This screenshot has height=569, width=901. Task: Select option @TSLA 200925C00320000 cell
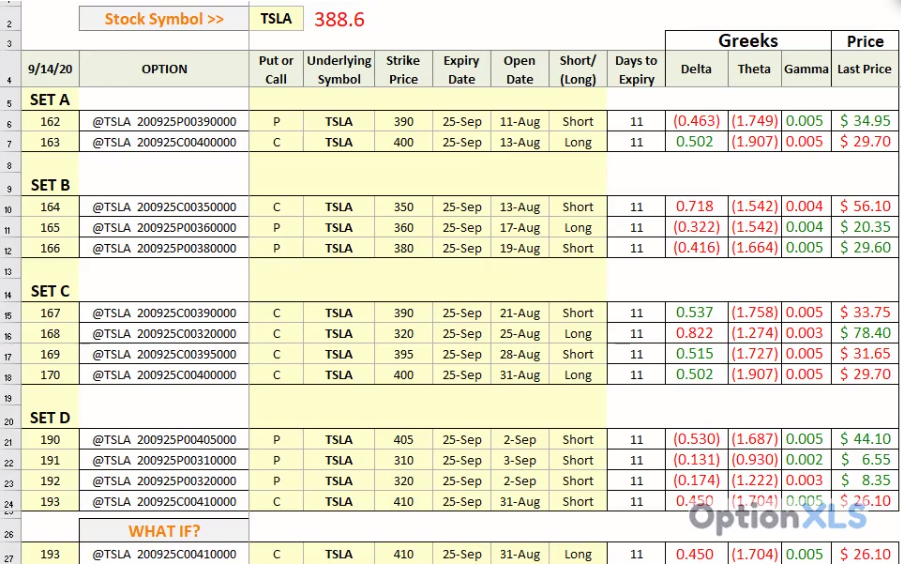(x=164, y=334)
